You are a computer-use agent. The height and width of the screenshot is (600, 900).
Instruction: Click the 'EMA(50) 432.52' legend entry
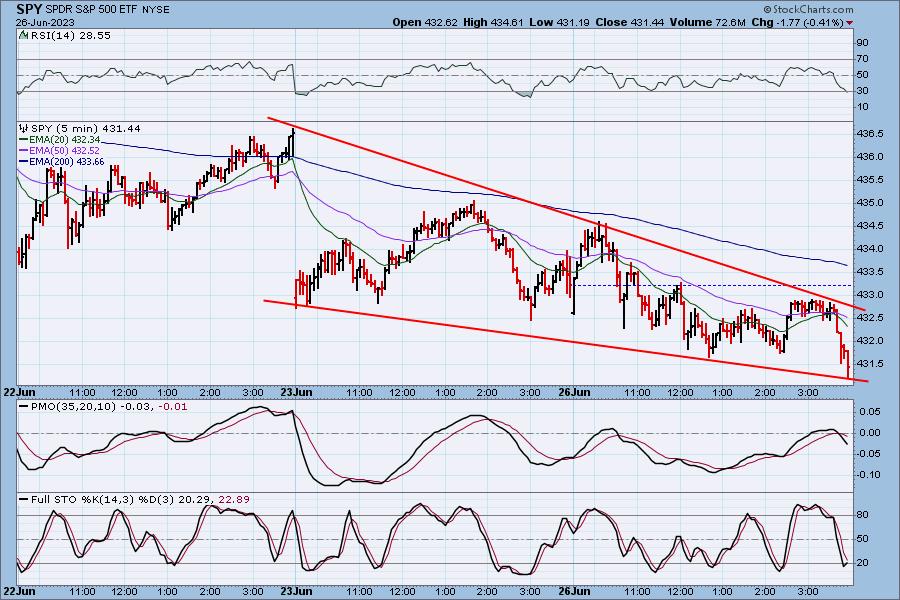tap(60, 150)
